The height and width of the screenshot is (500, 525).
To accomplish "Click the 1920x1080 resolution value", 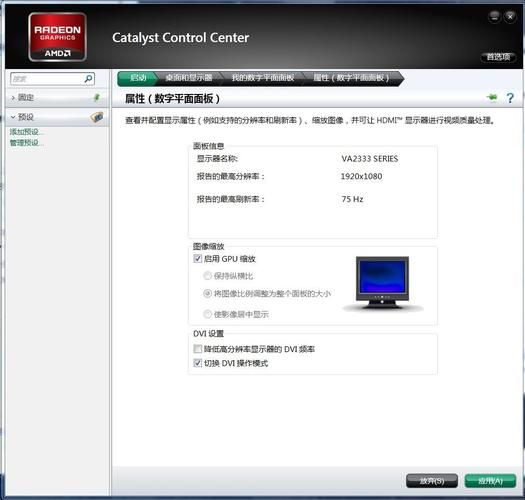I will (361, 176).
